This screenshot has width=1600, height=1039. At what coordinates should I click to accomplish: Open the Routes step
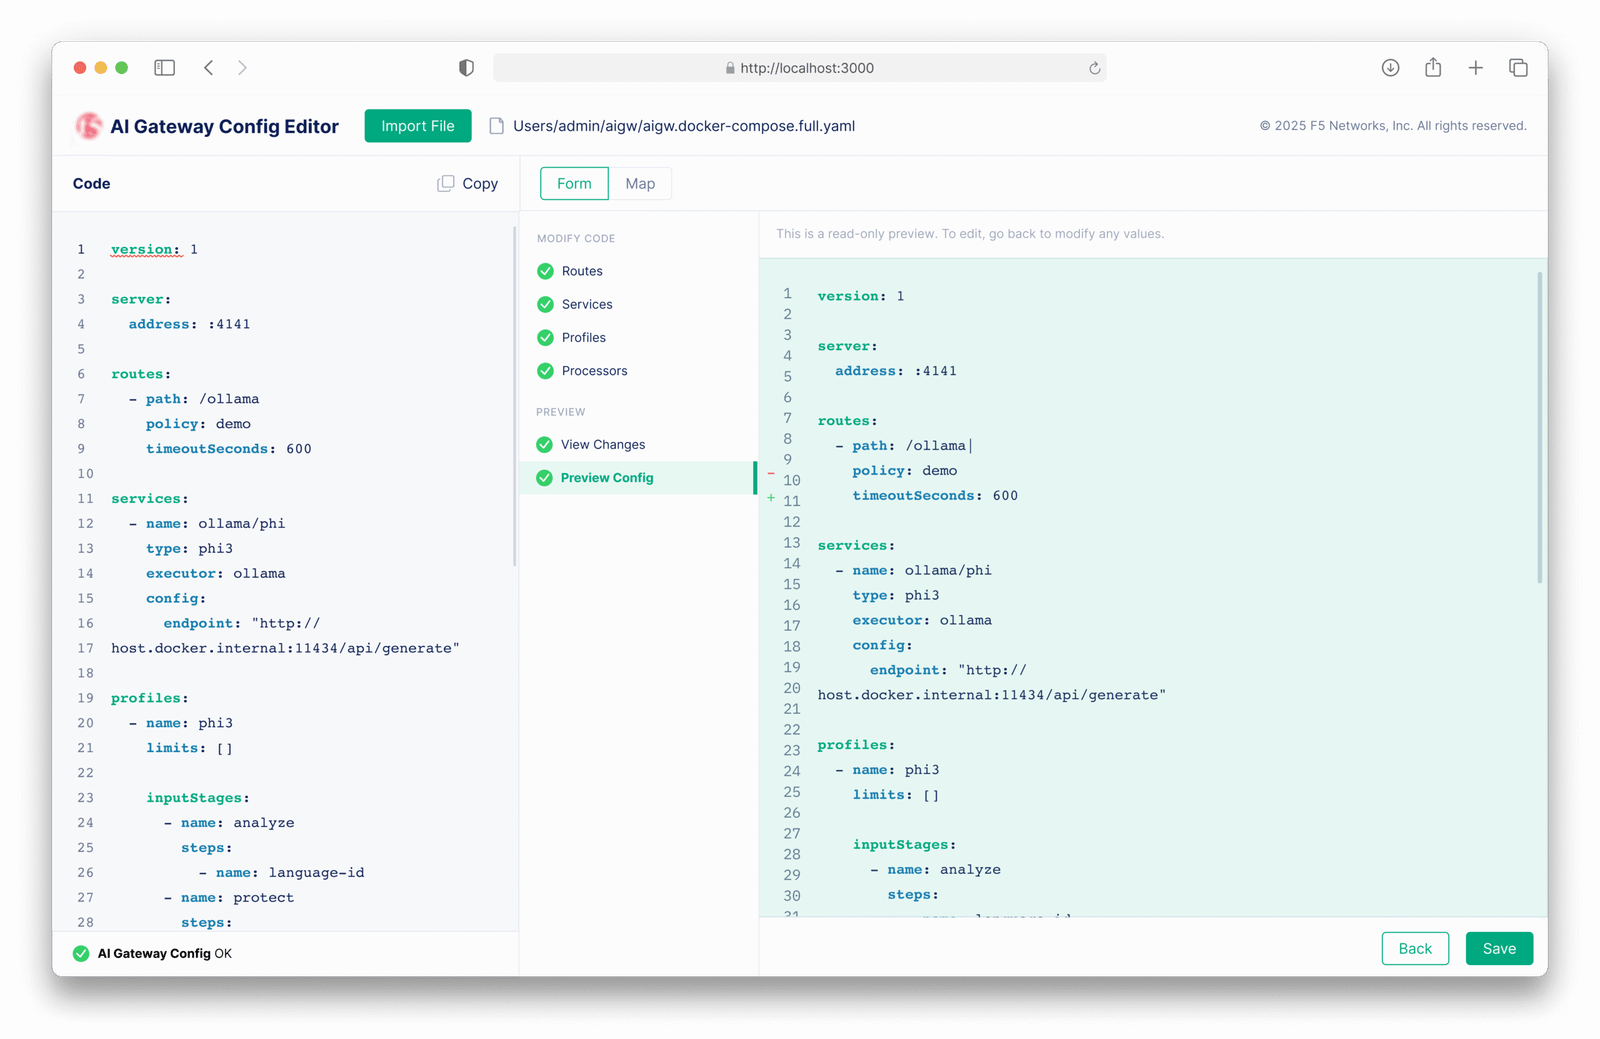click(582, 271)
